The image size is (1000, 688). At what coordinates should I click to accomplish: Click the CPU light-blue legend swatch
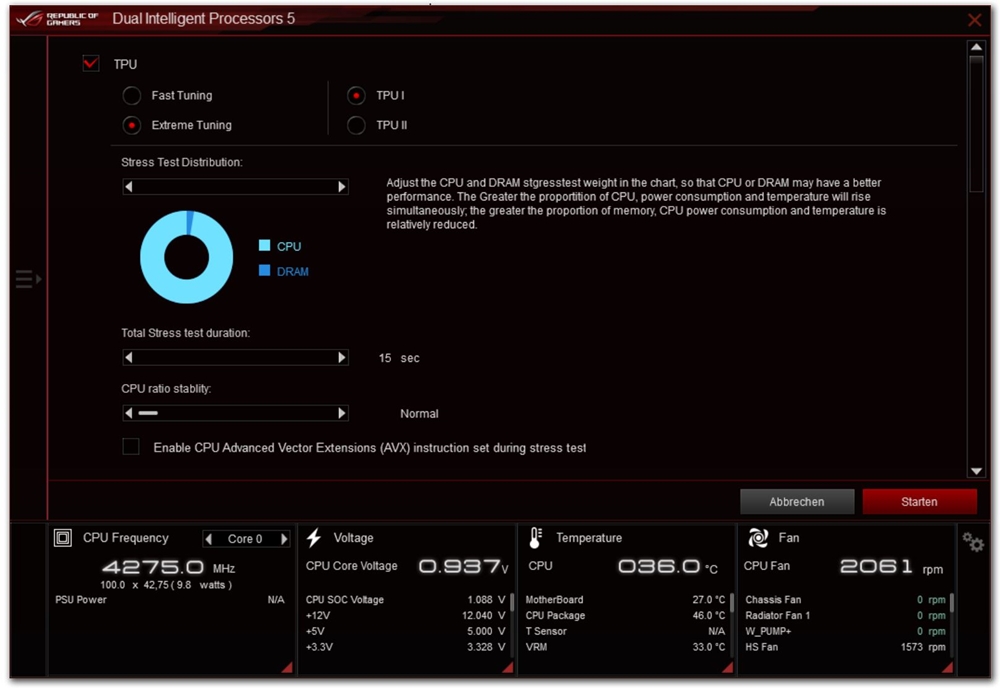(x=265, y=245)
